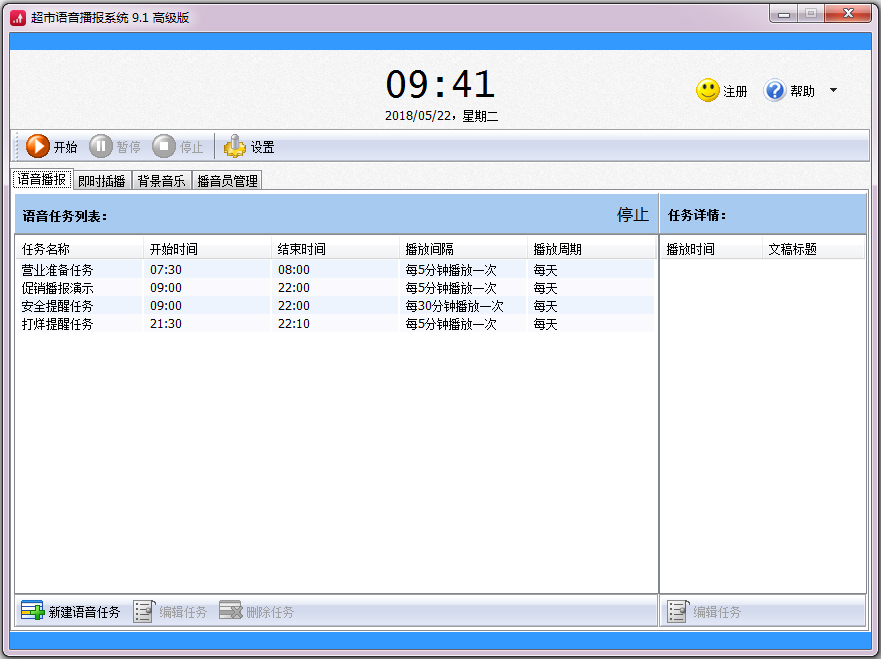This screenshot has width=881, height=659.
Task: Sort by the 任务名称 column header
Action: click(79, 249)
